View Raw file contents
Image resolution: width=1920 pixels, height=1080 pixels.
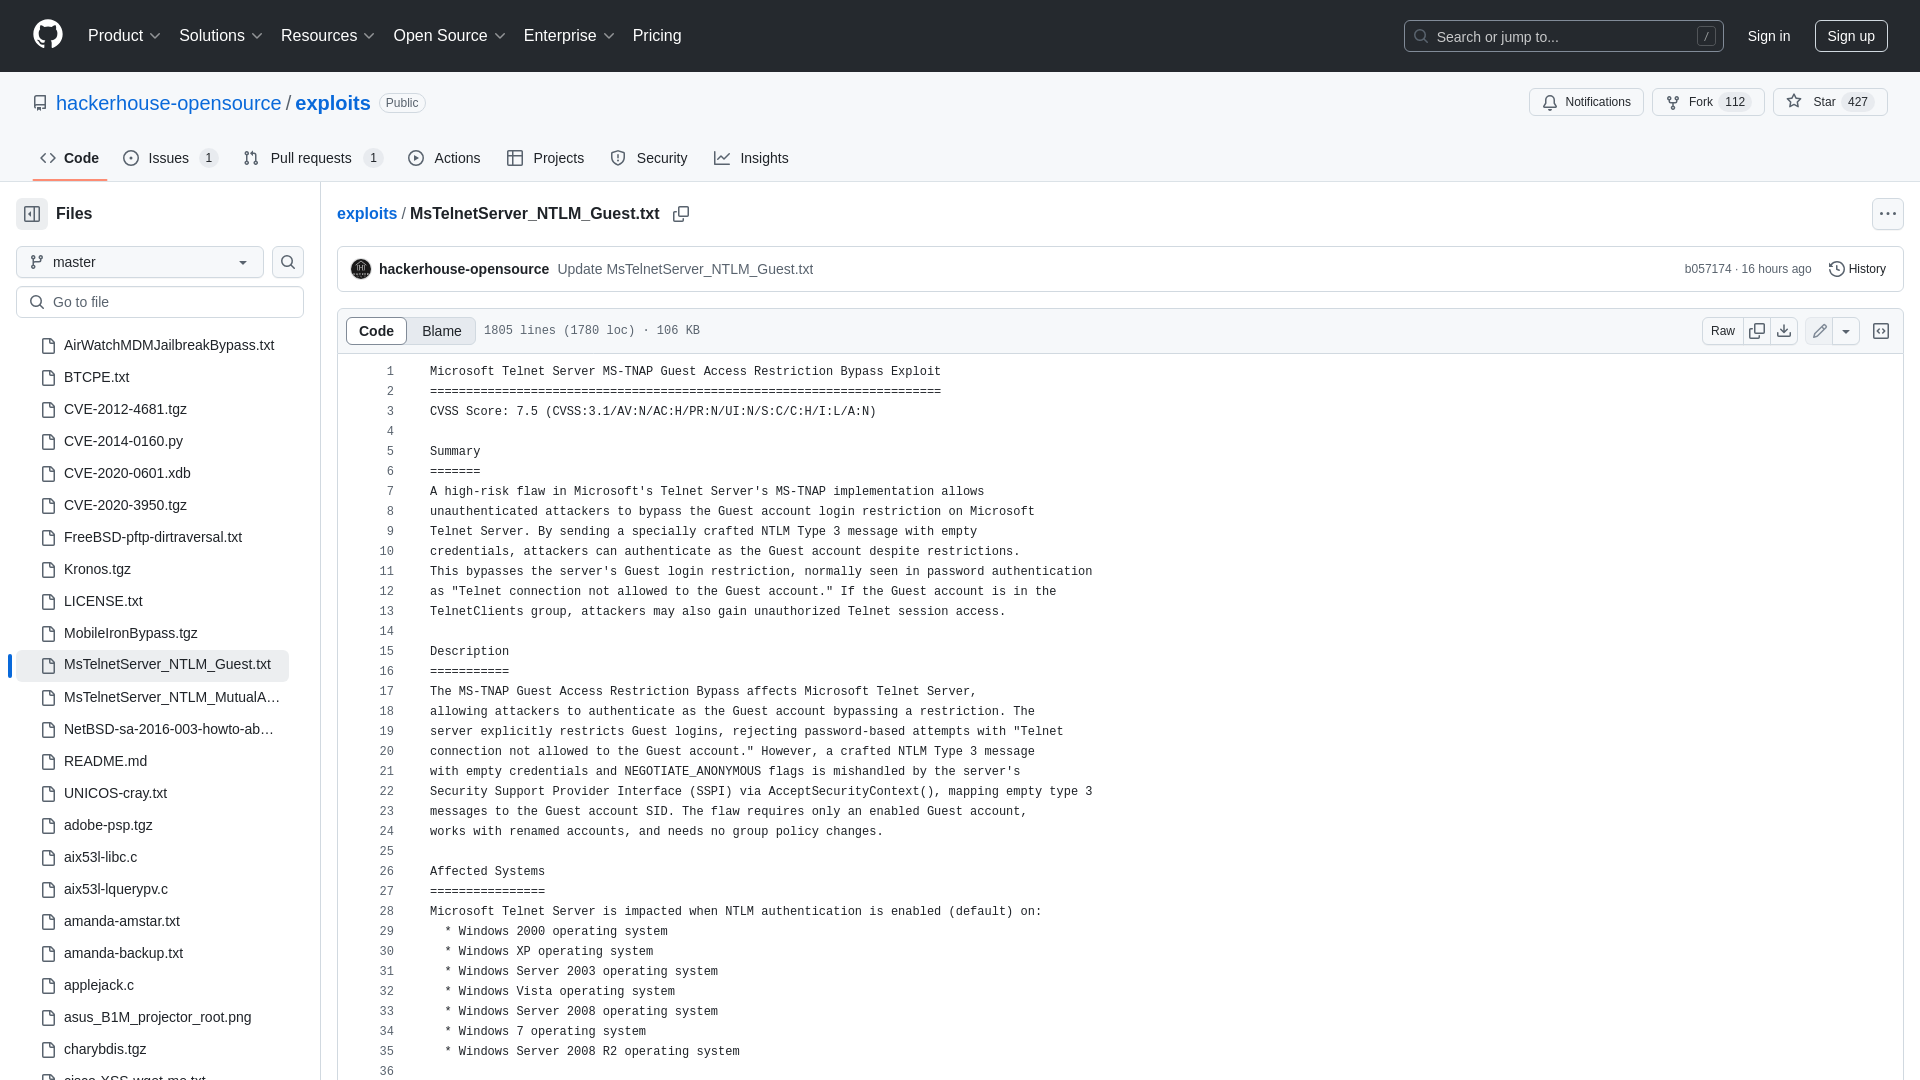(x=1723, y=331)
